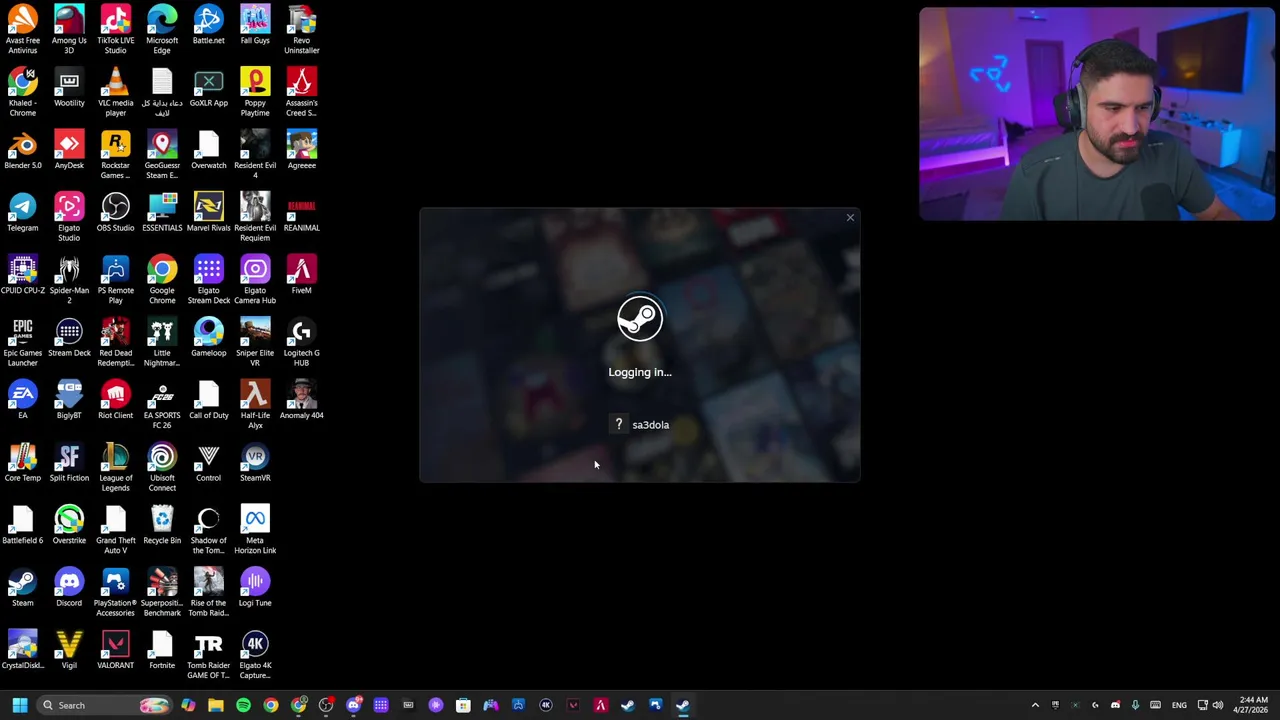The image size is (1280, 720).
Task: Open the volume control in system tray
Action: (x=1218, y=705)
